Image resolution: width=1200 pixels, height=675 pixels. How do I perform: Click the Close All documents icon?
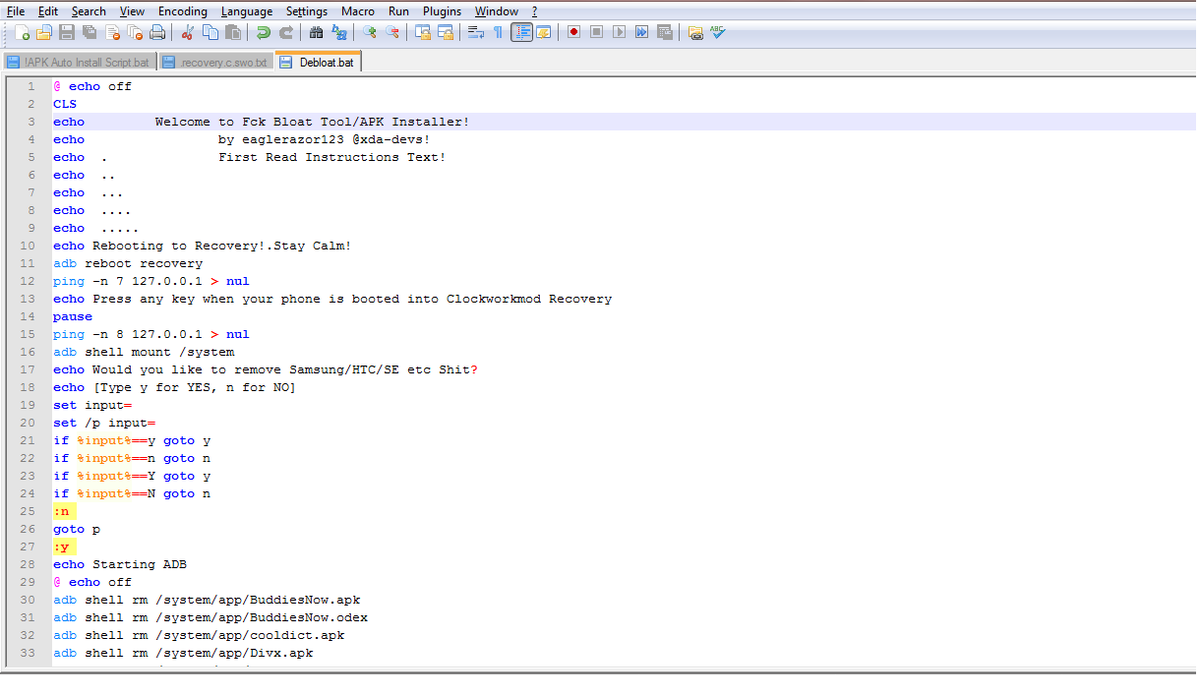[135, 32]
